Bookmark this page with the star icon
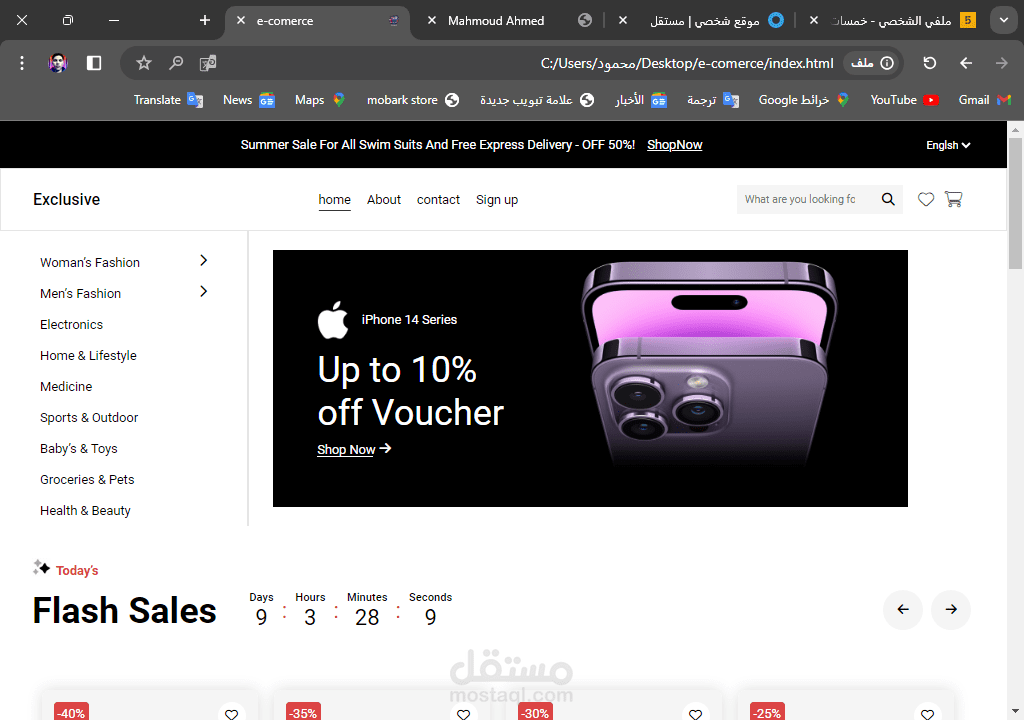Viewport: 1024px width, 720px height. [144, 63]
